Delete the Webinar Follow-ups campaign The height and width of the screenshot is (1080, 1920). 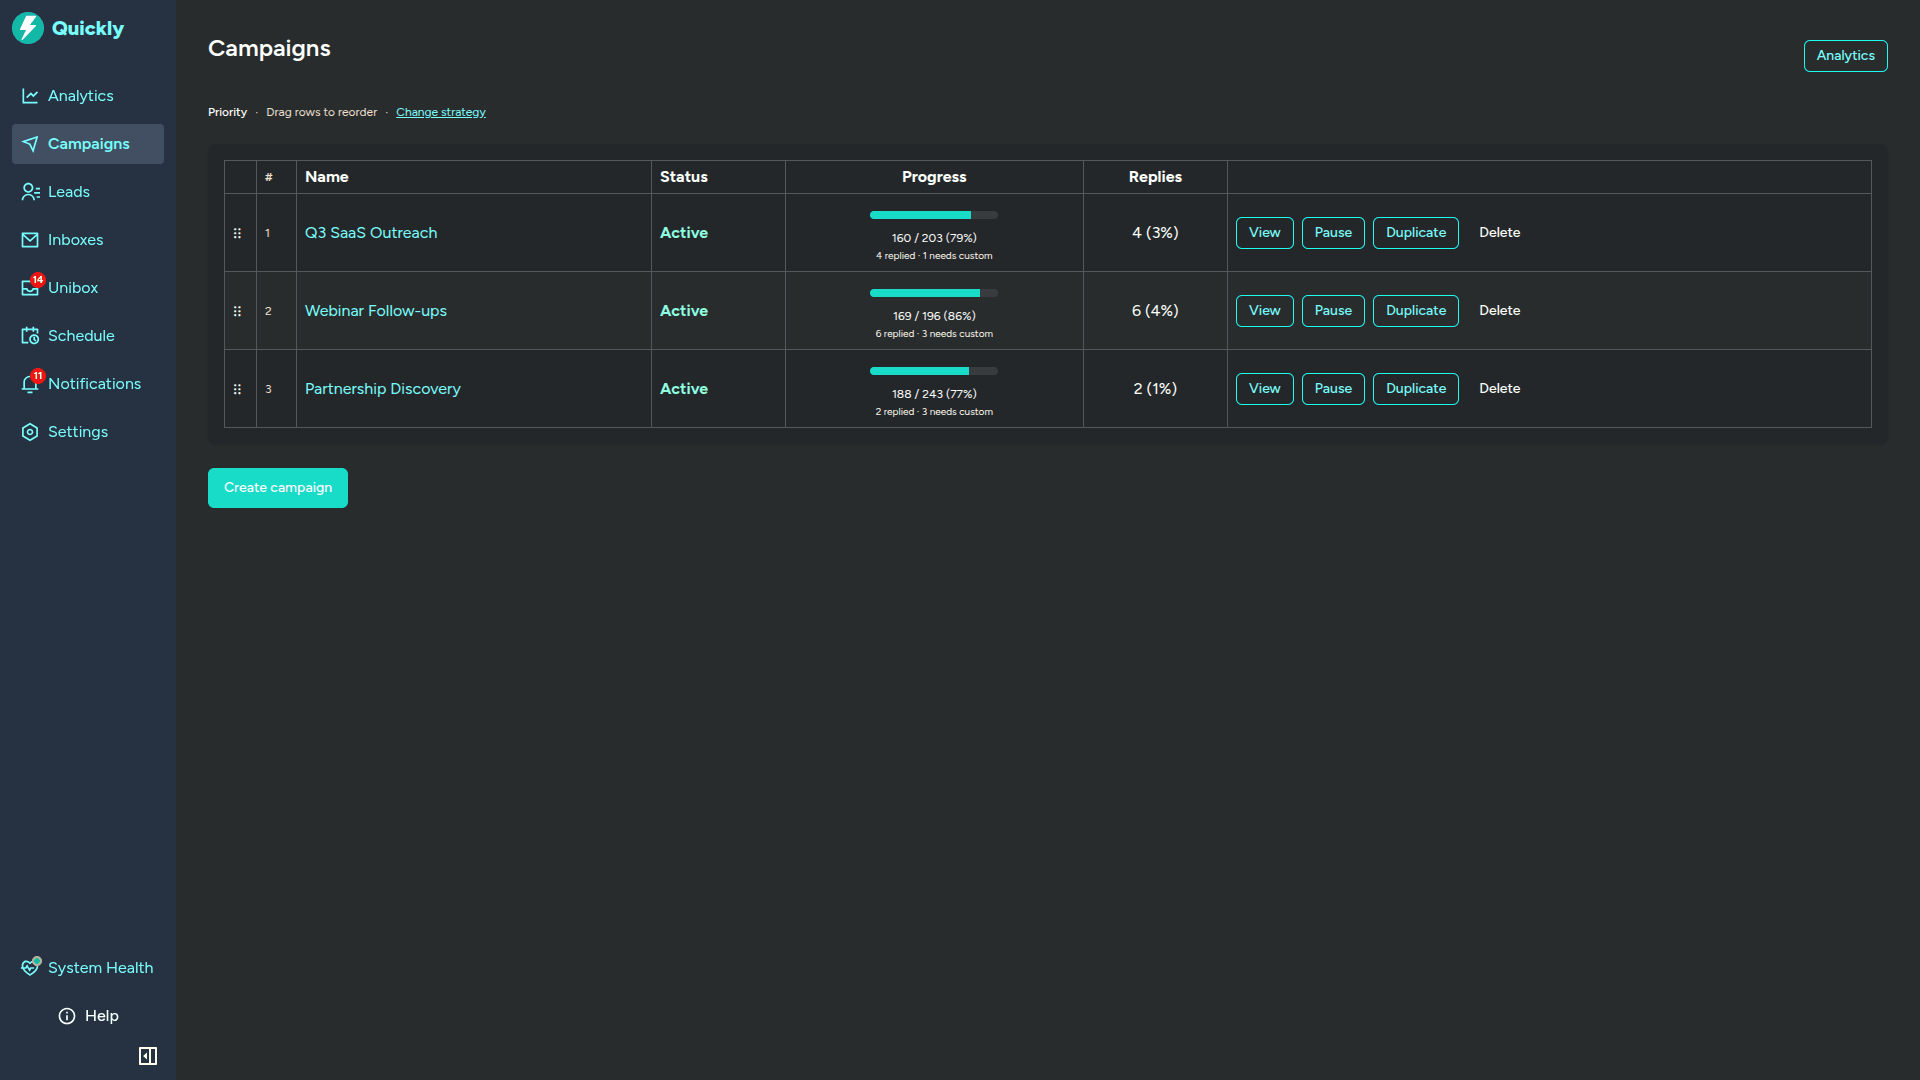(x=1499, y=311)
